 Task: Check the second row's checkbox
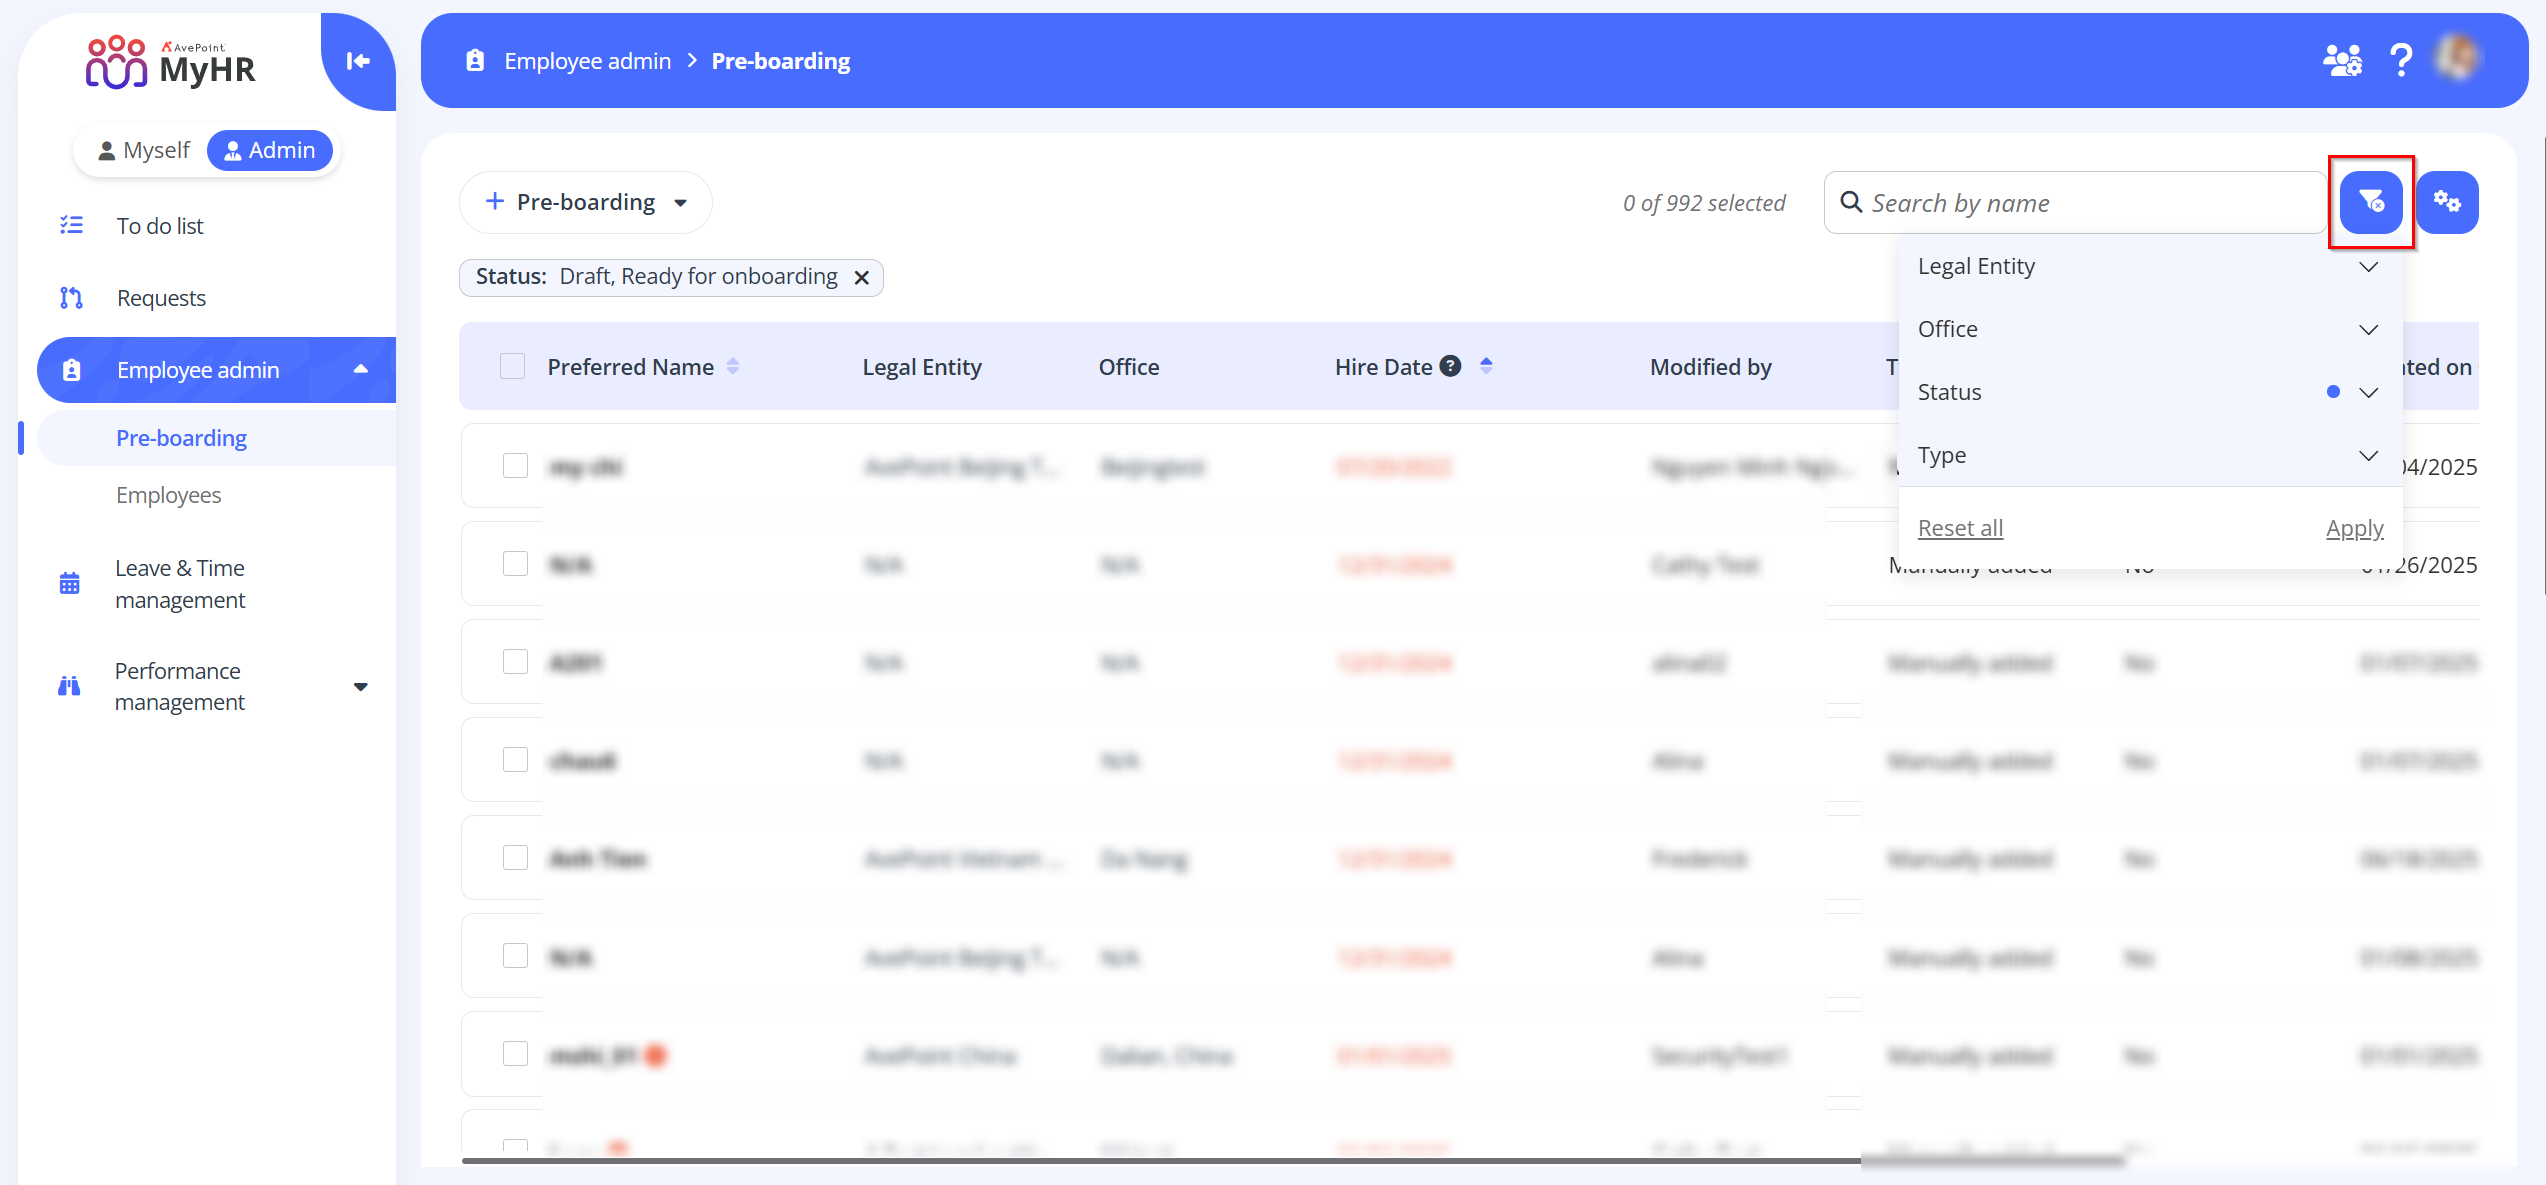[x=515, y=564]
